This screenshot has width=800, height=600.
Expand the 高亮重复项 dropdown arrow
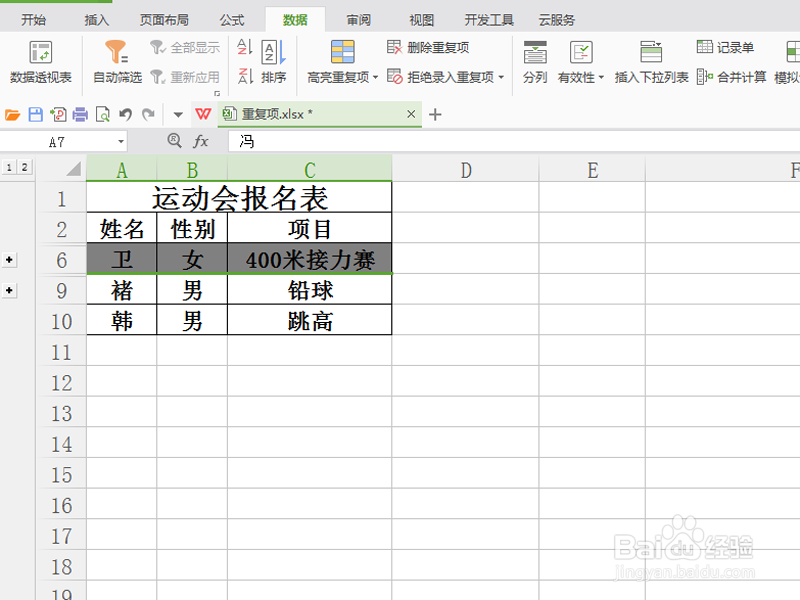(376, 78)
